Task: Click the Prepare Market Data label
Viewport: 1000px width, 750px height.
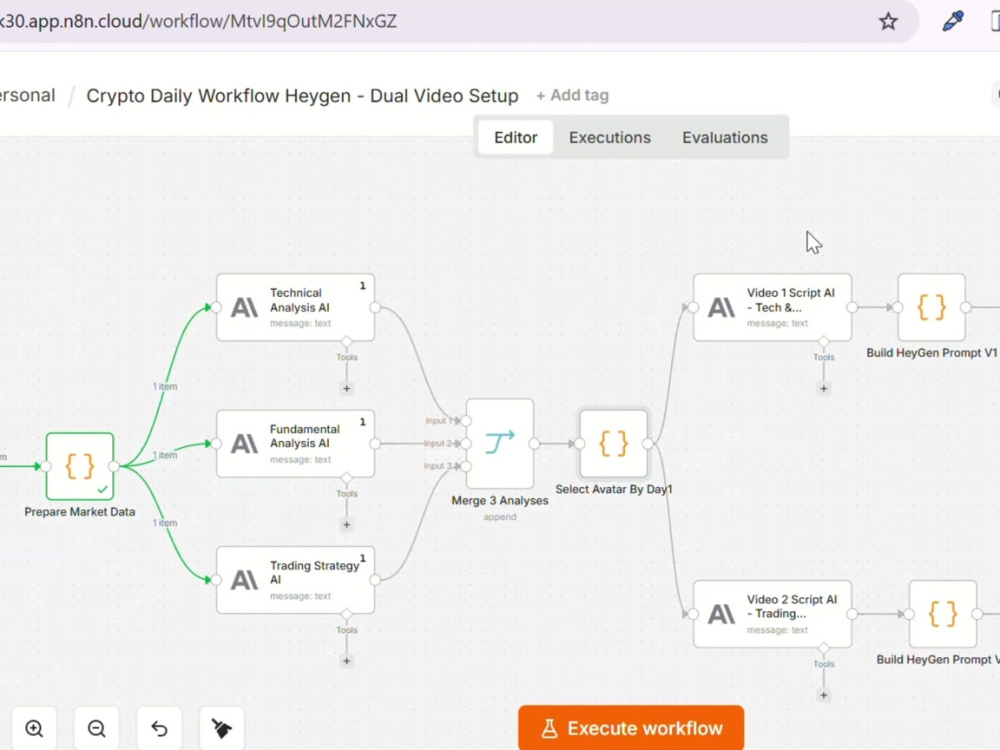Action: click(x=80, y=511)
